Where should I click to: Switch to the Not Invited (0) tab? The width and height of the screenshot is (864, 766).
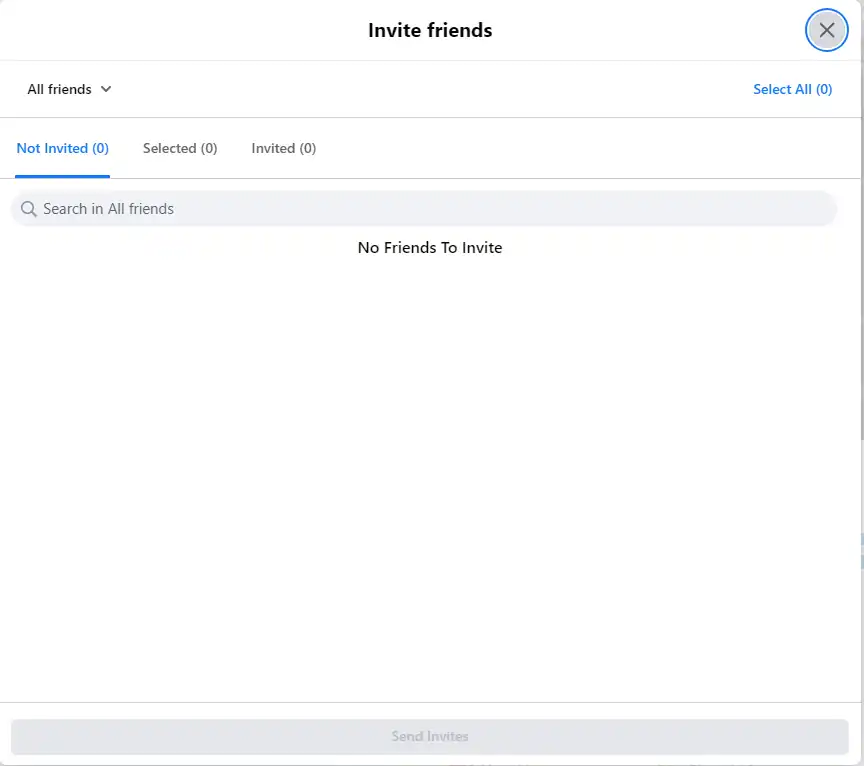pos(62,148)
